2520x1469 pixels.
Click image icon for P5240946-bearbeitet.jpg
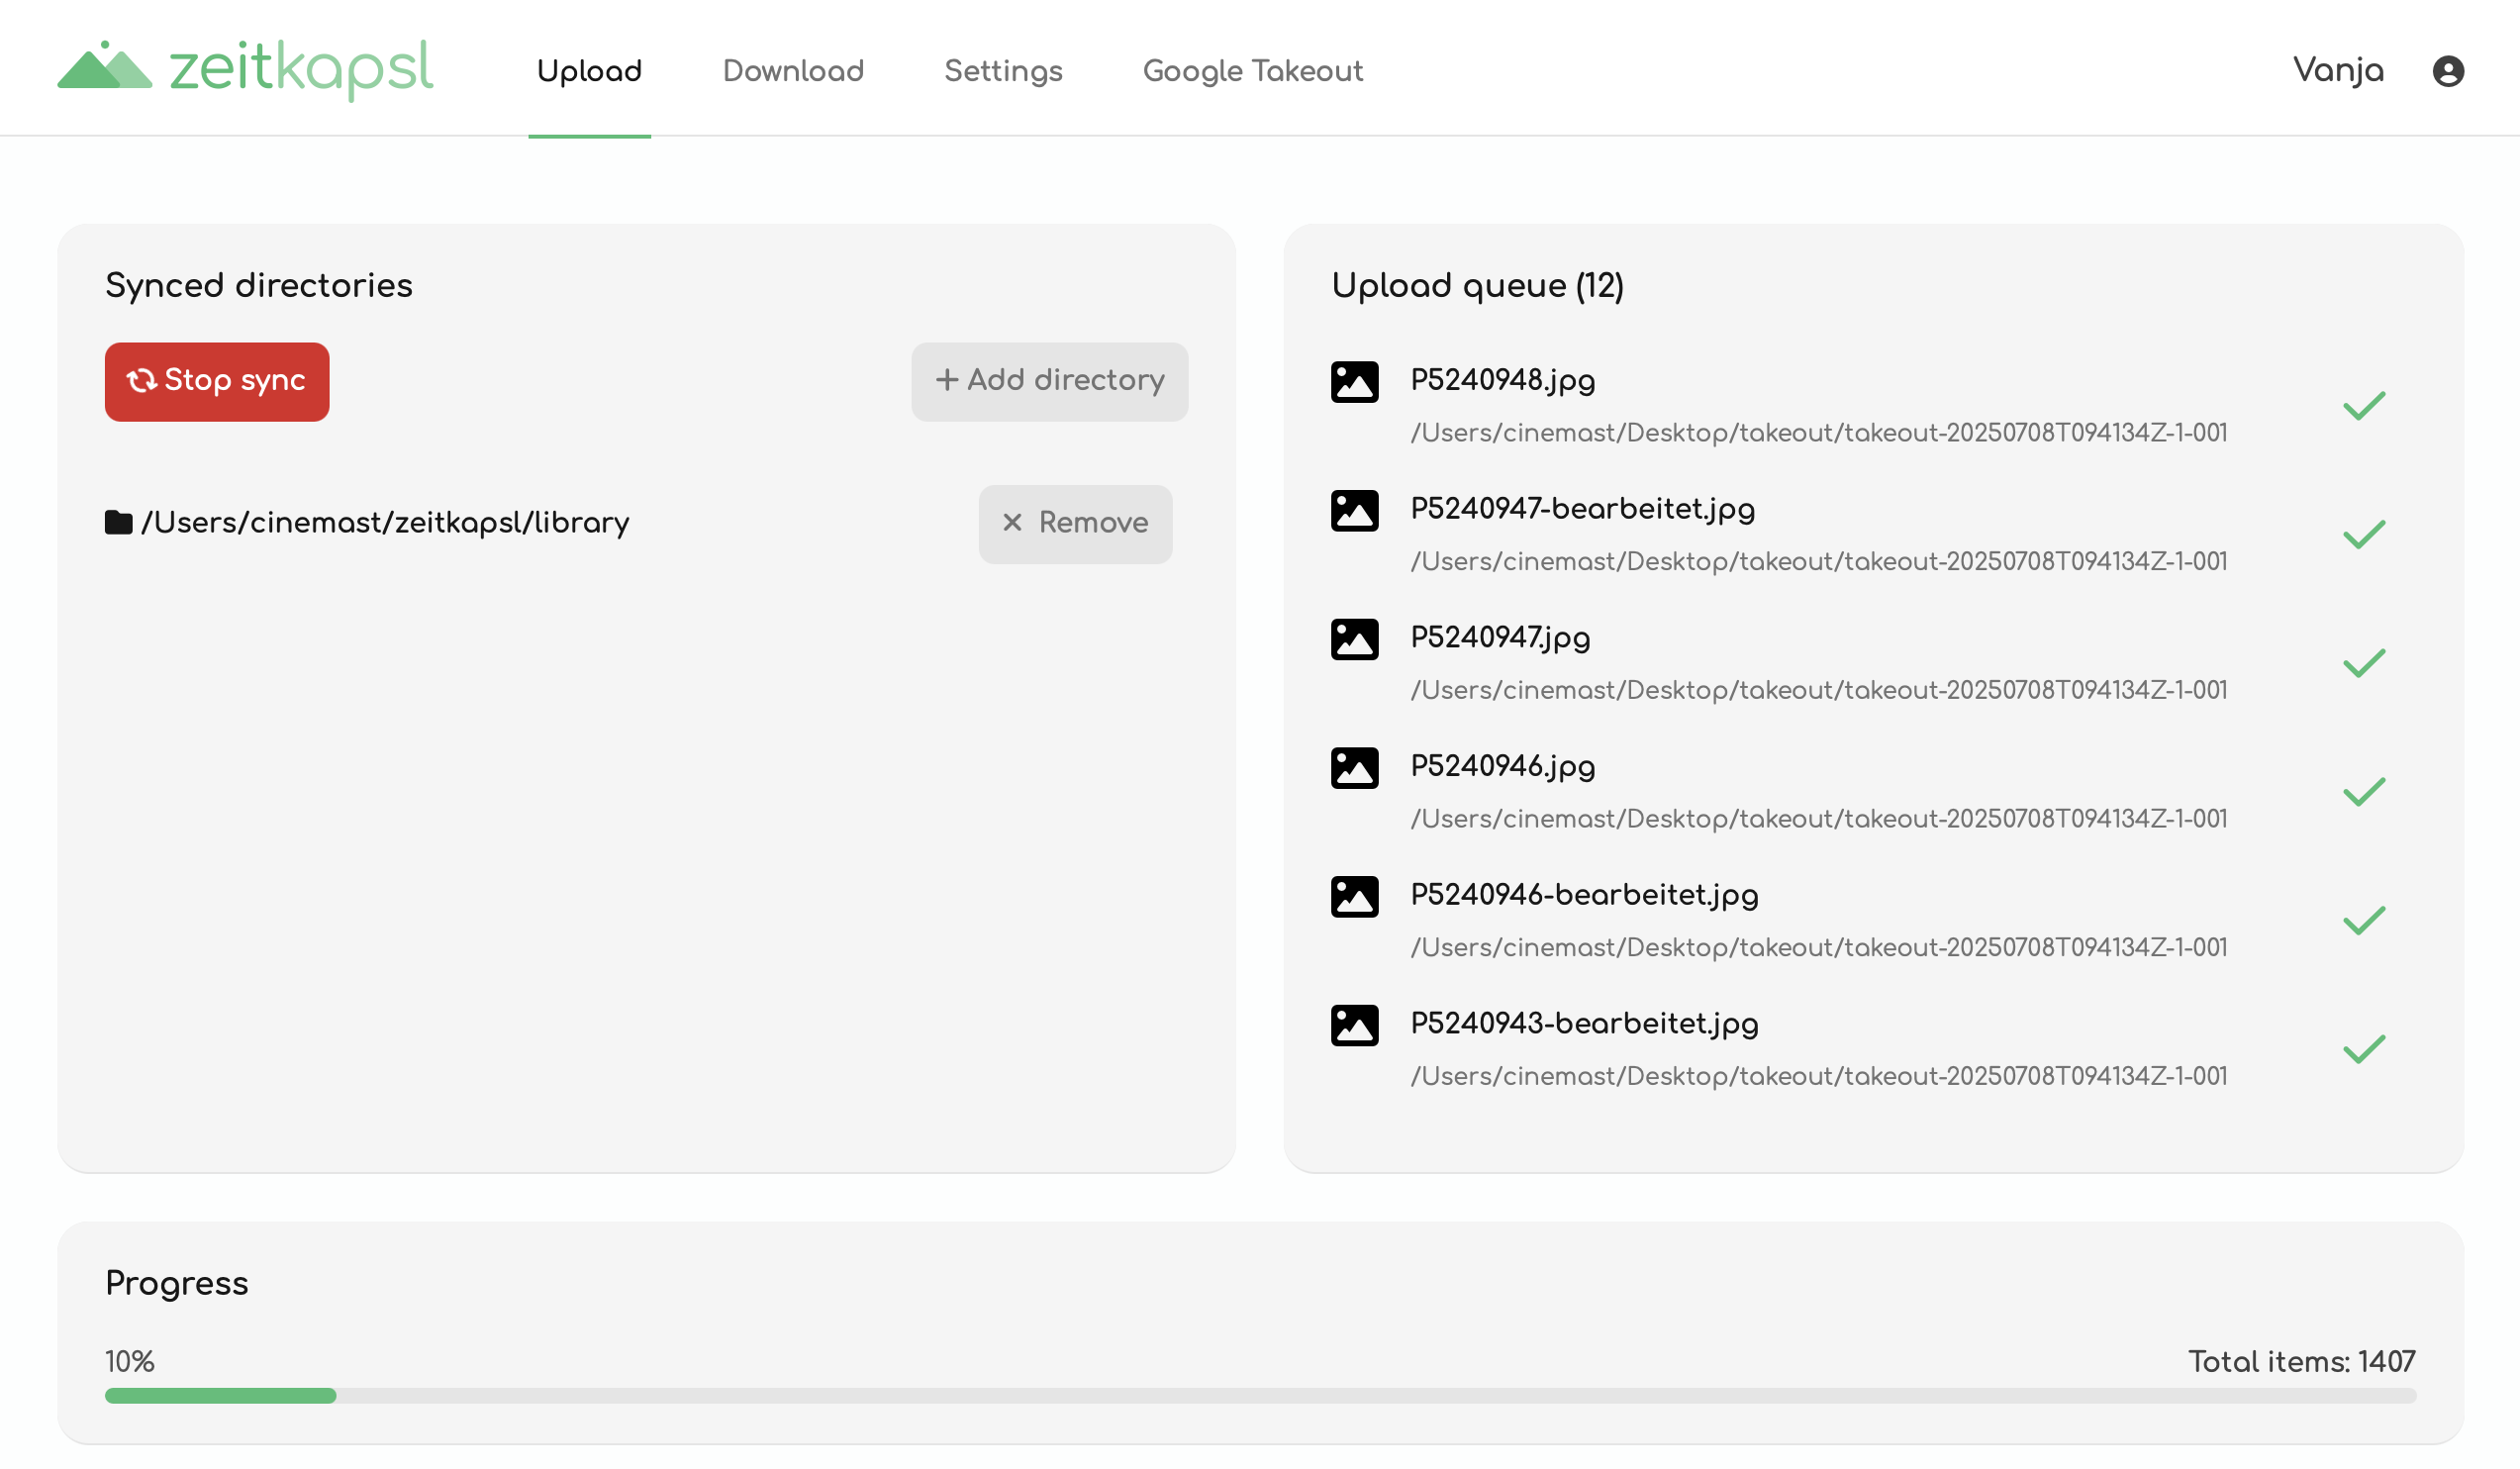click(x=1354, y=897)
